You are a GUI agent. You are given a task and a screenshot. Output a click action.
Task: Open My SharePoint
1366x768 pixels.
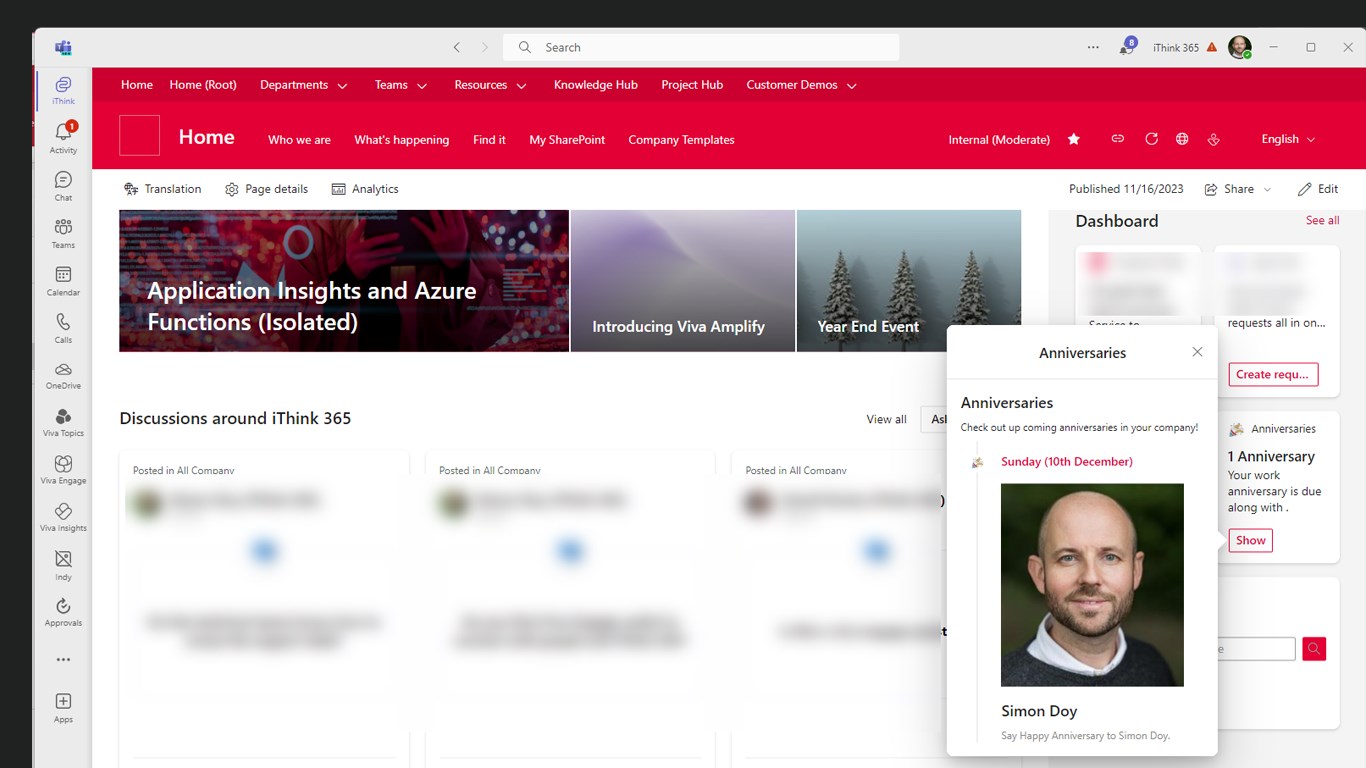(567, 140)
